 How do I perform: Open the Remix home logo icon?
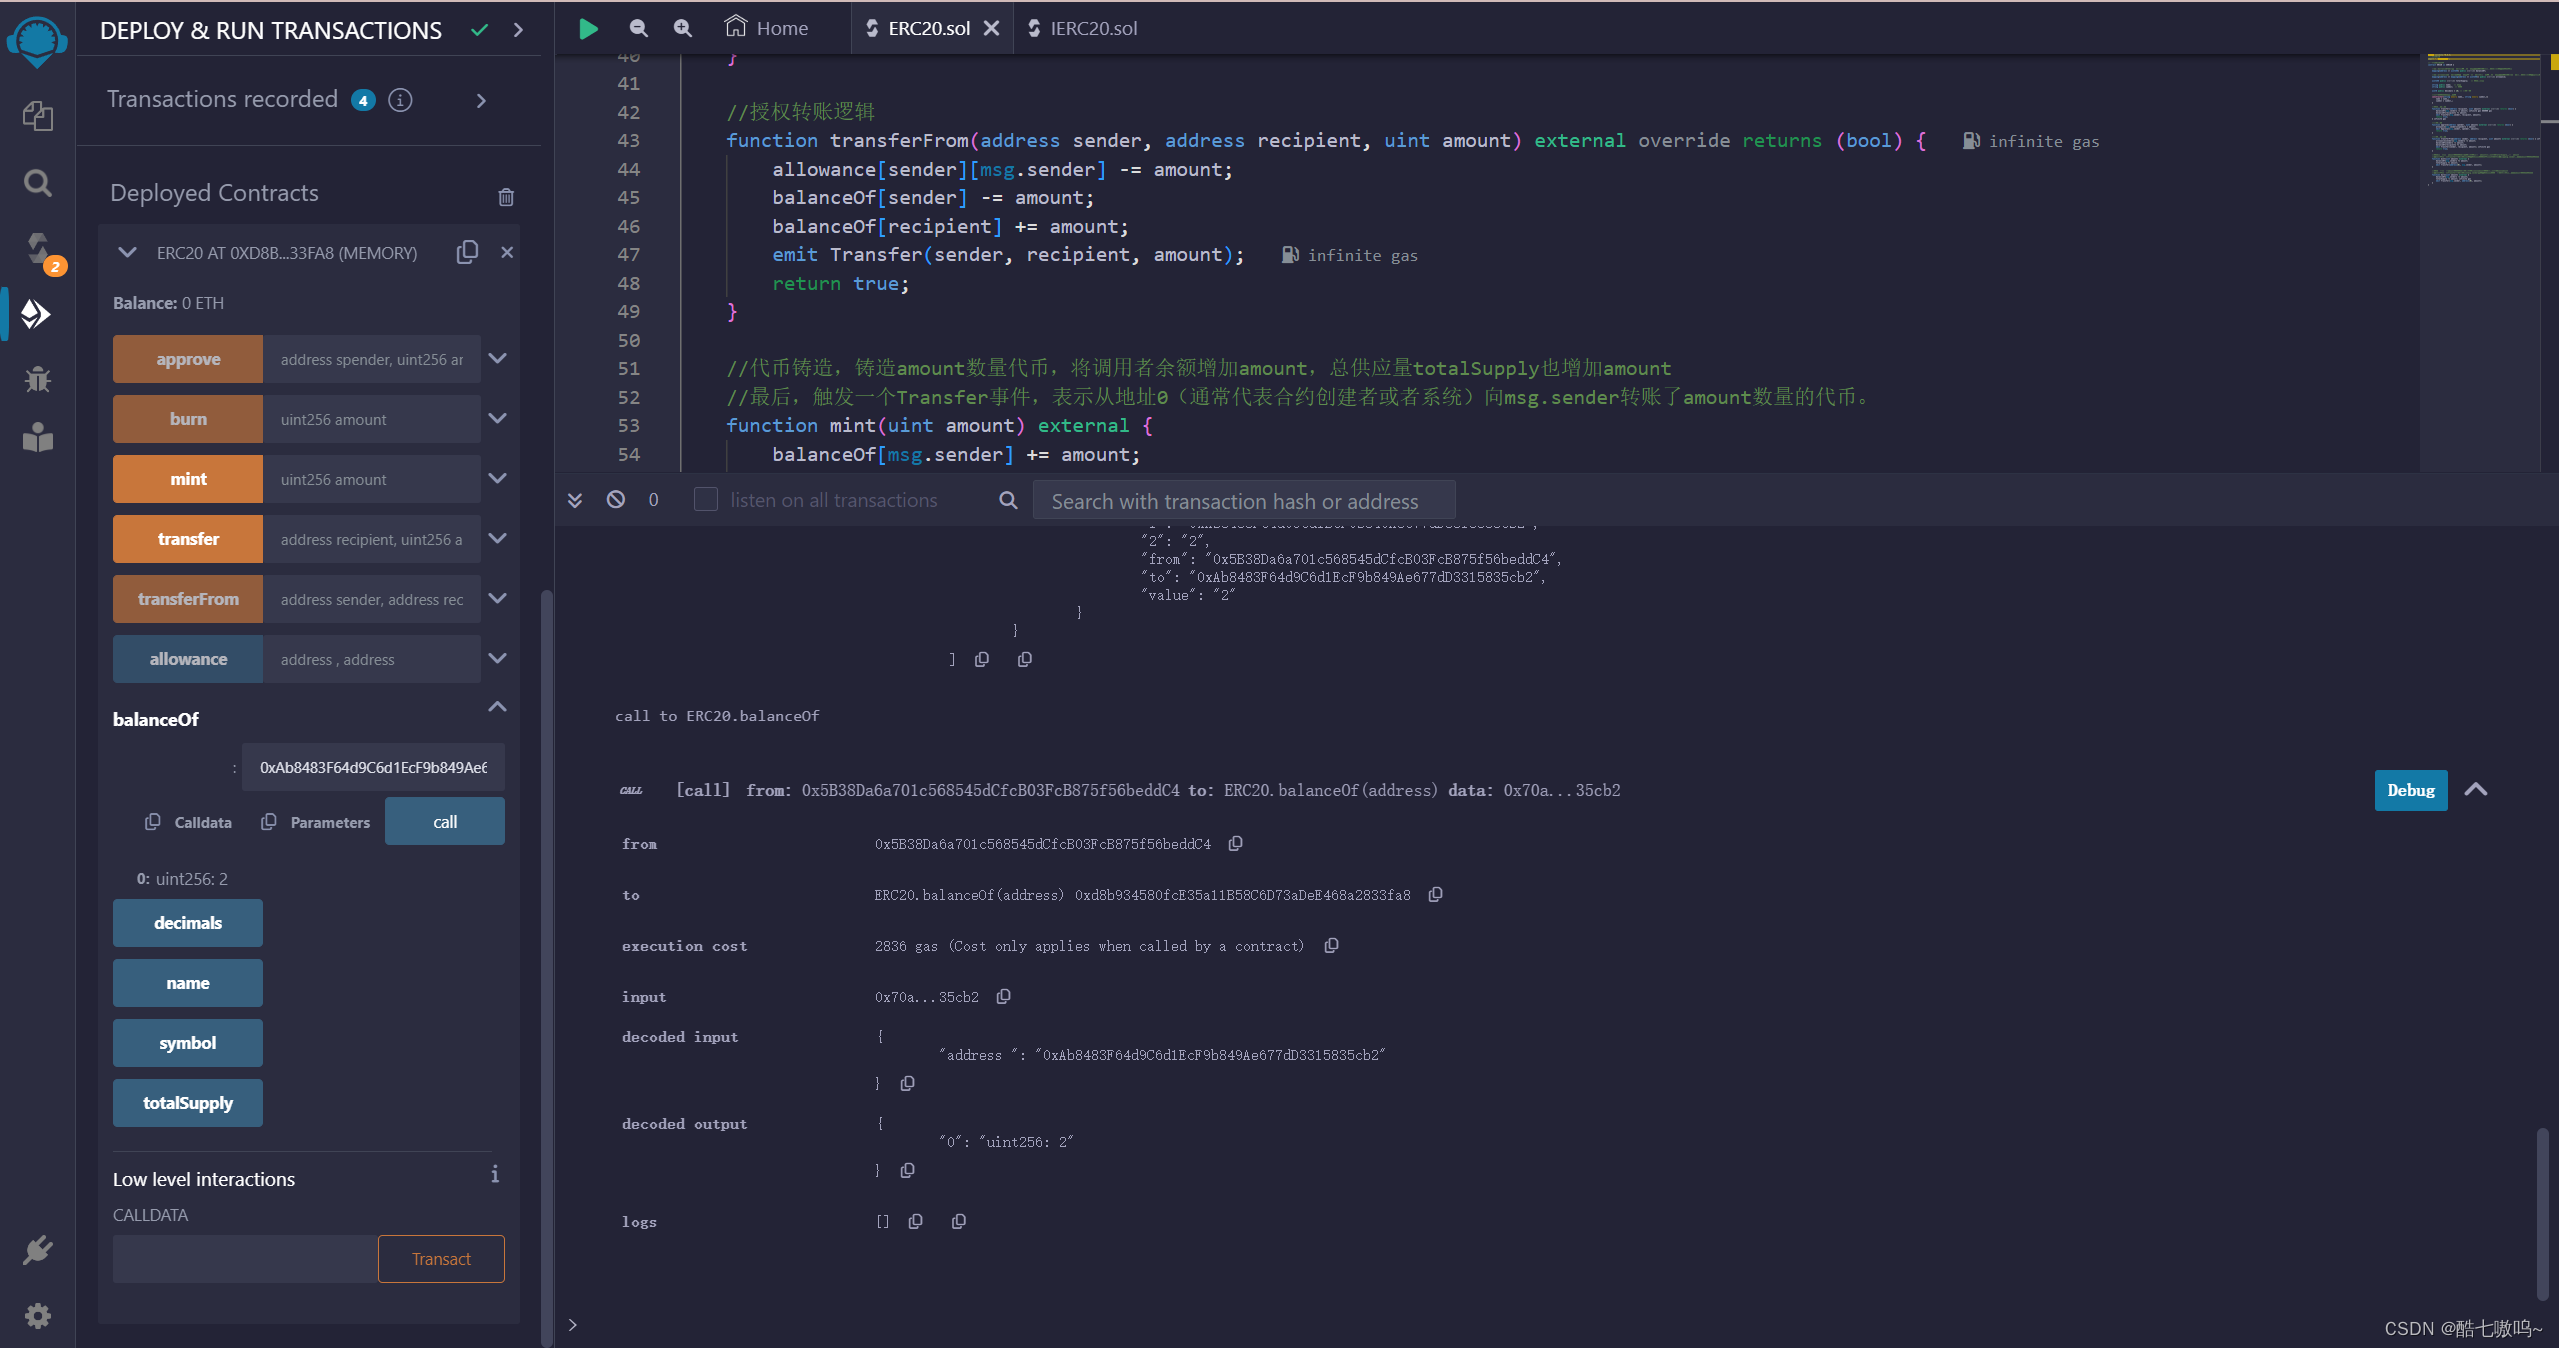(37, 42)
